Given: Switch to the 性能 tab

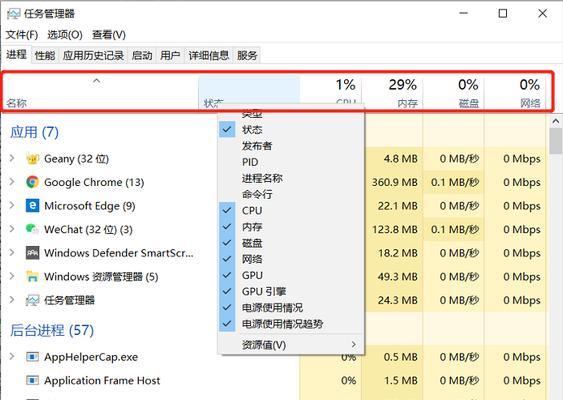Looking at the screenshot, I should (x=45, y=55).
